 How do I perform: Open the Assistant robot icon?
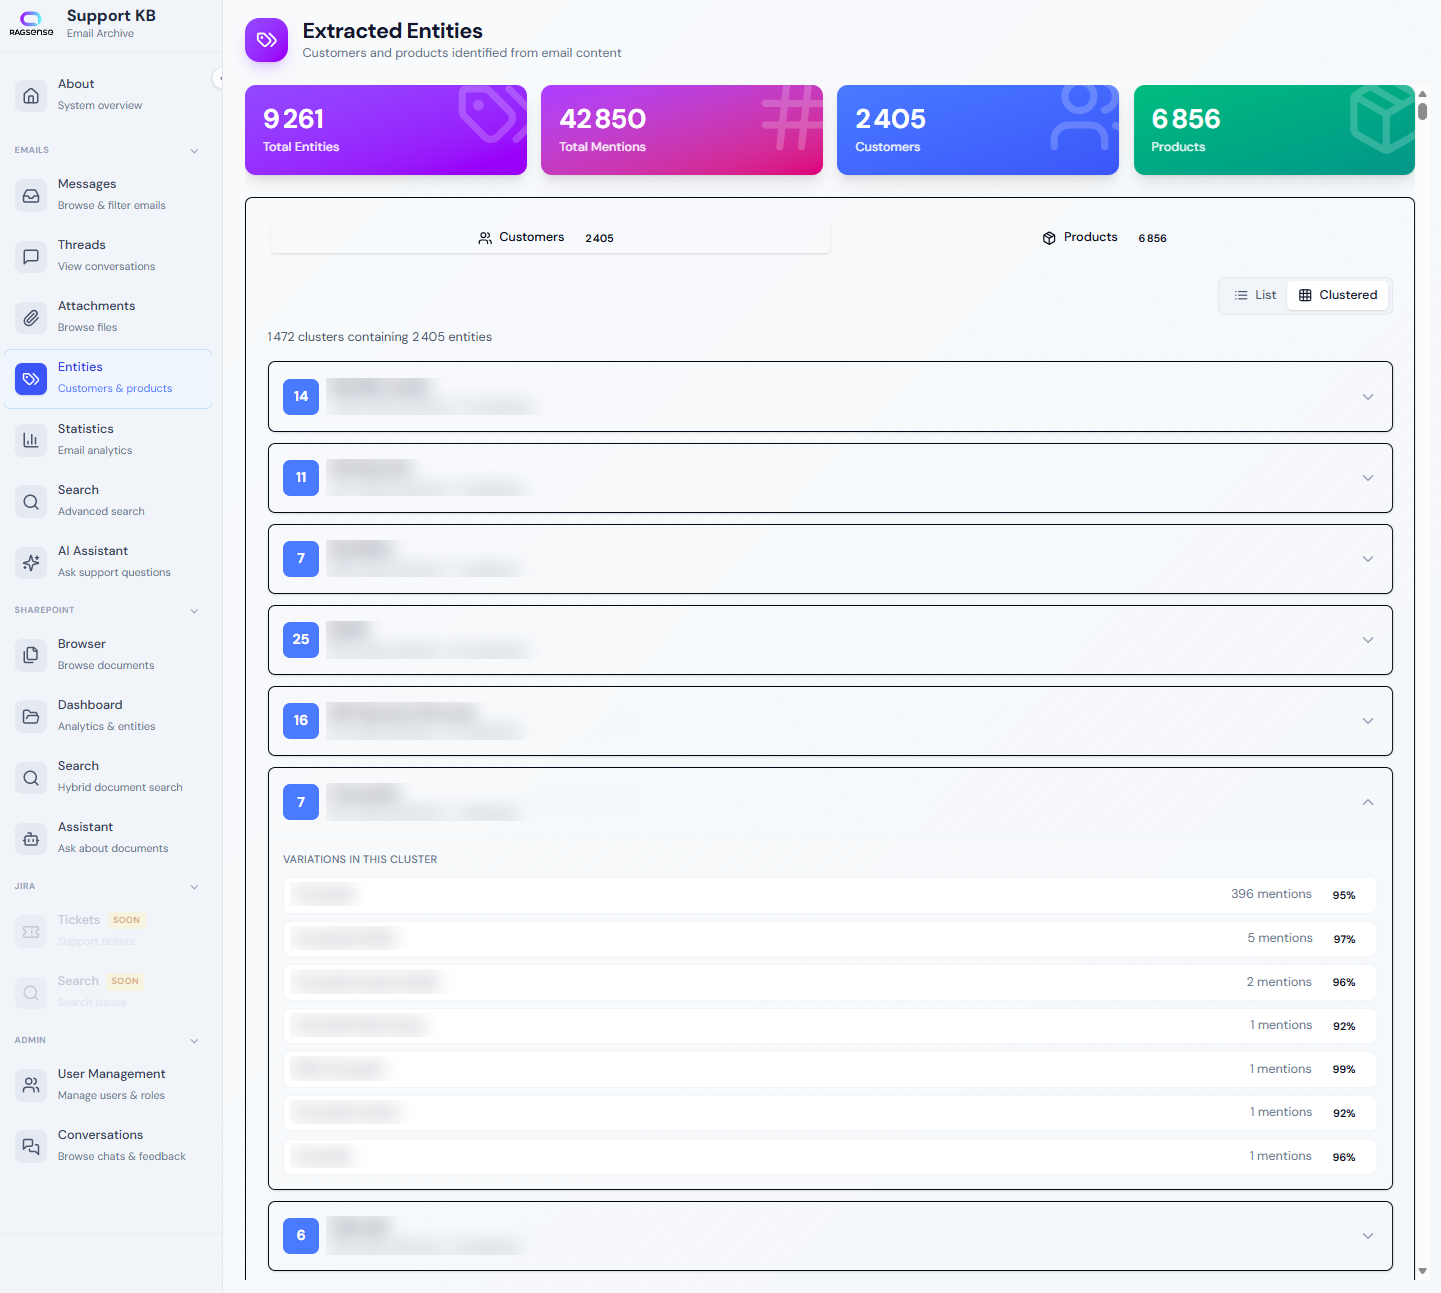pos(31,838)
